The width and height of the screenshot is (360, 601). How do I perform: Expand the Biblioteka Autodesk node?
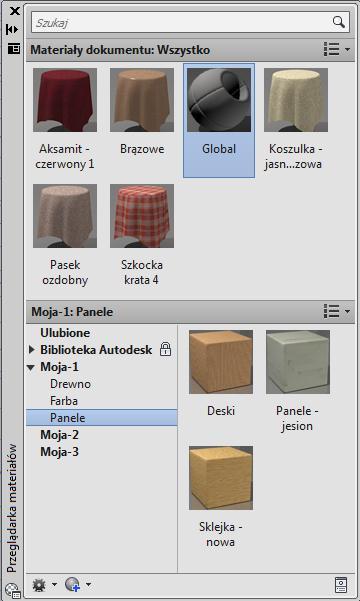click(x=32, y=350)
